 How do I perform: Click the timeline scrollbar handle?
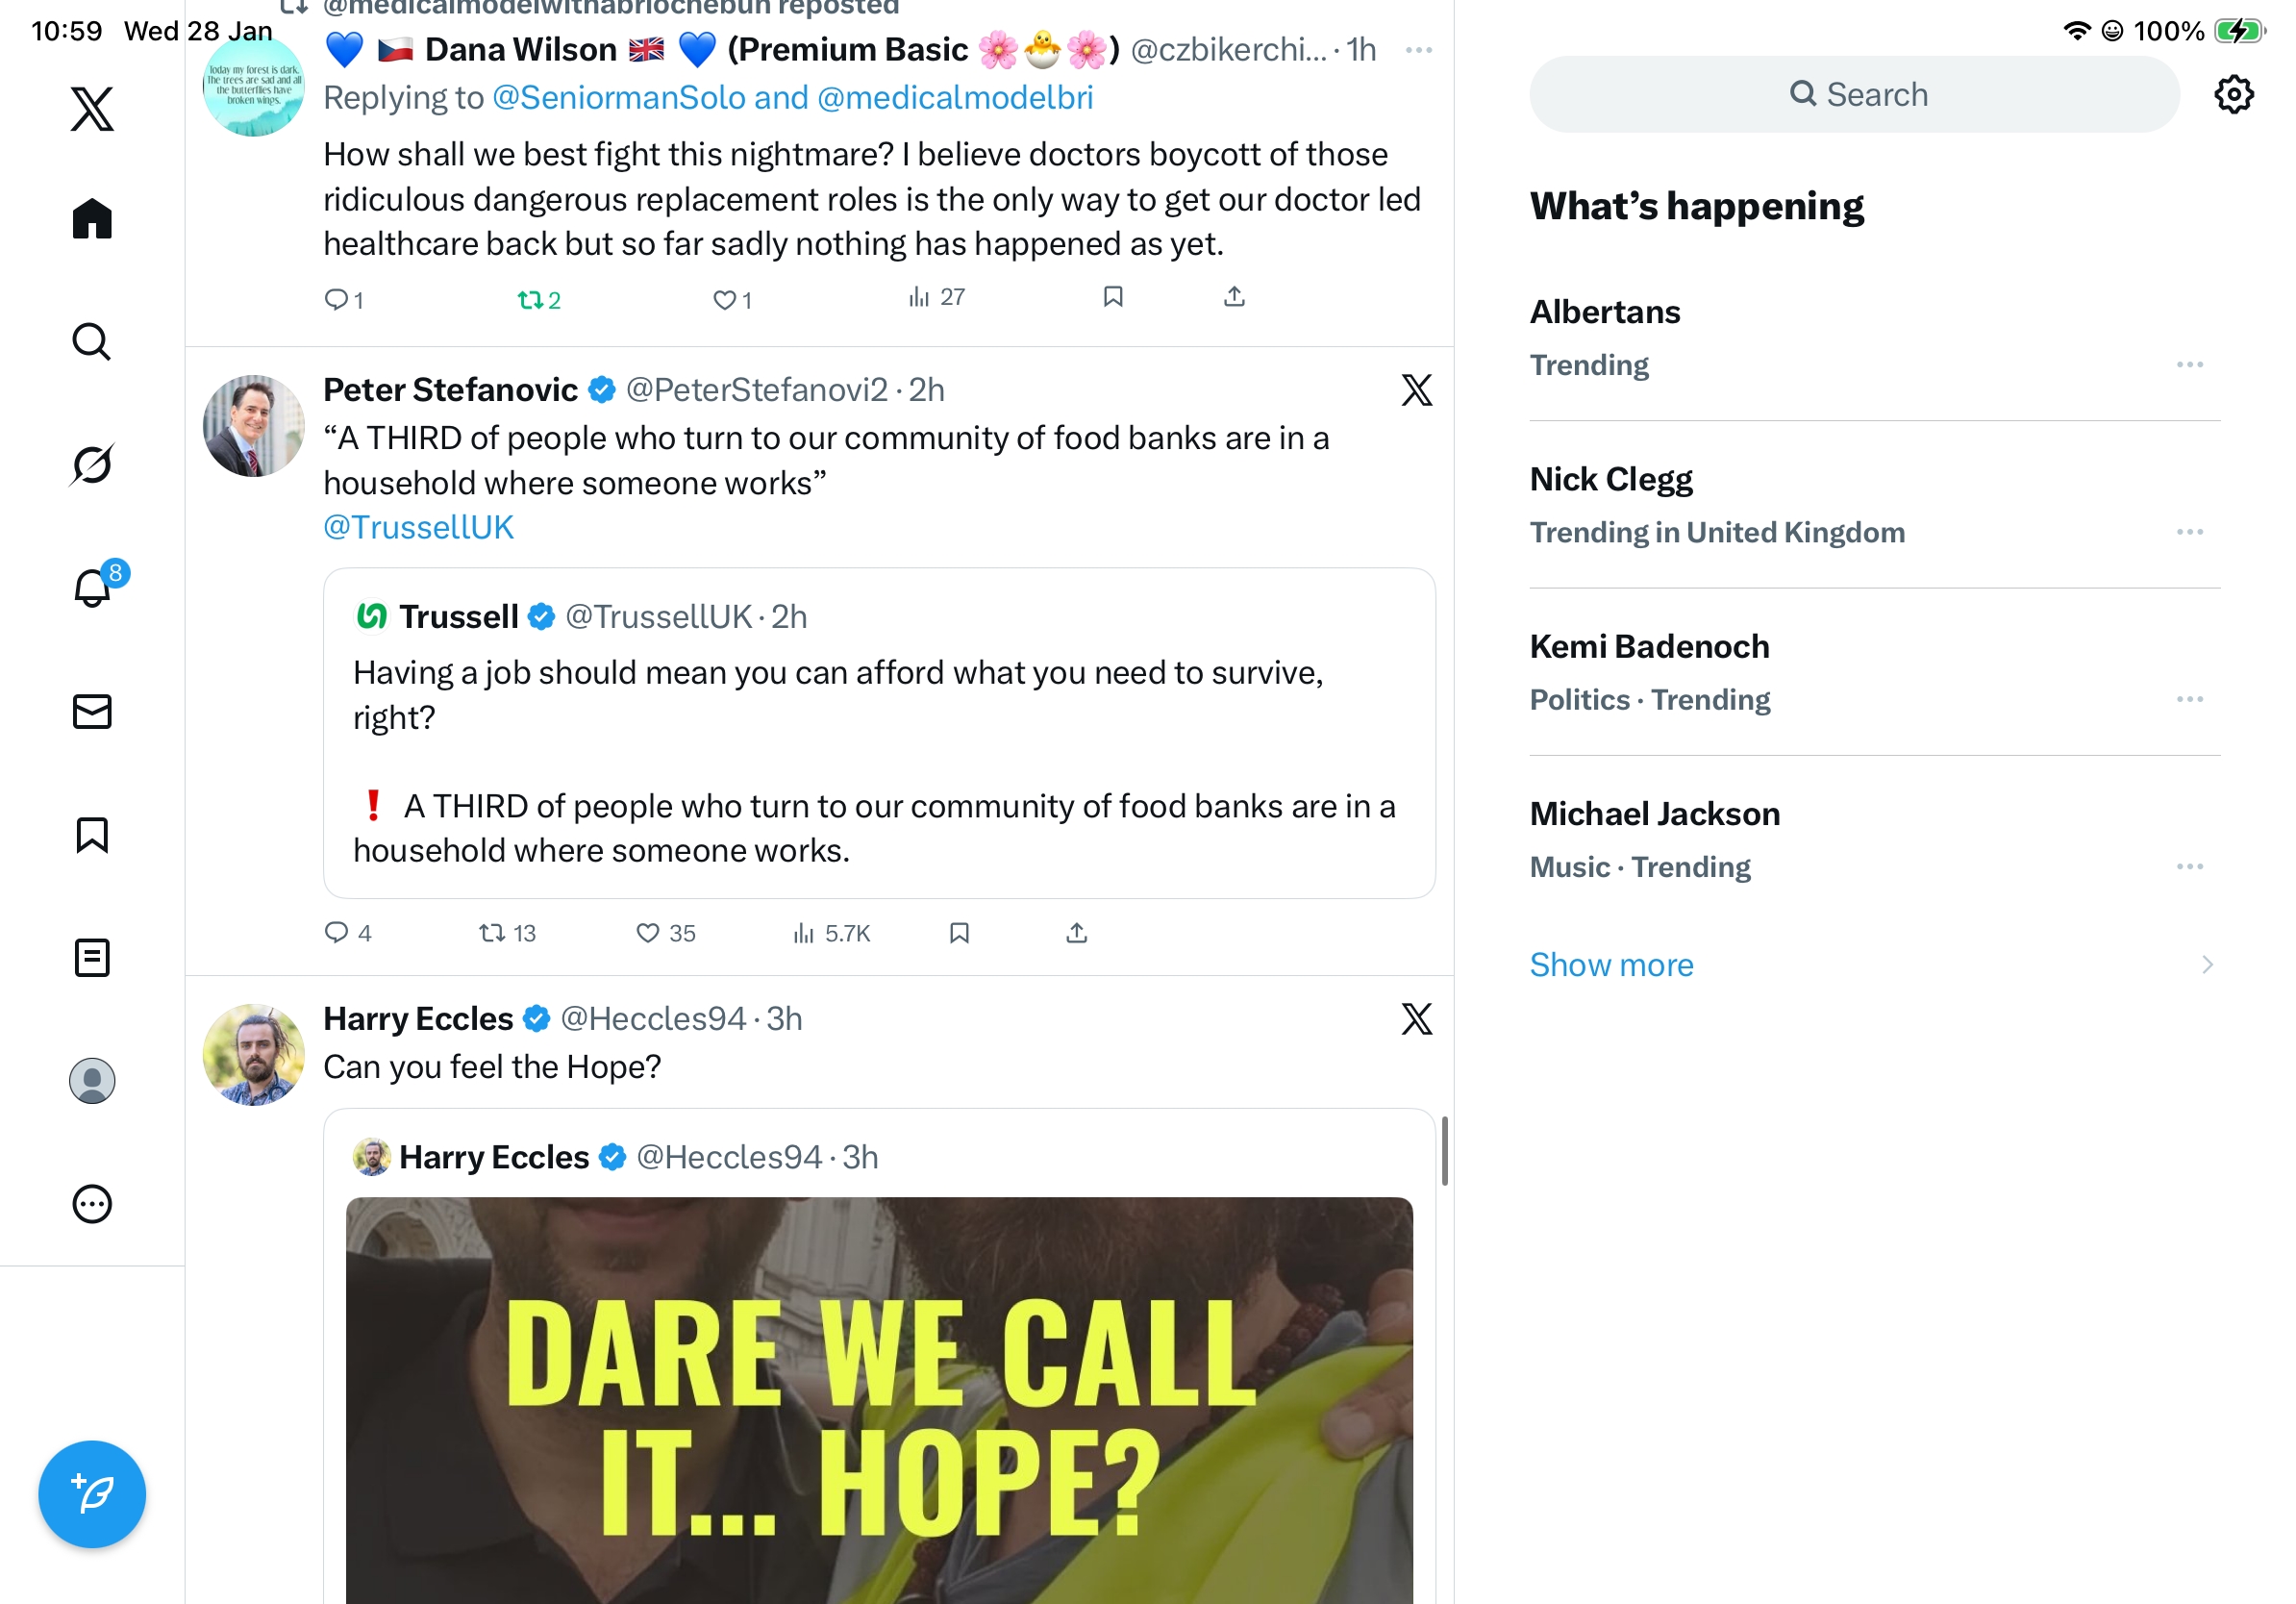click(1444, 1150)
